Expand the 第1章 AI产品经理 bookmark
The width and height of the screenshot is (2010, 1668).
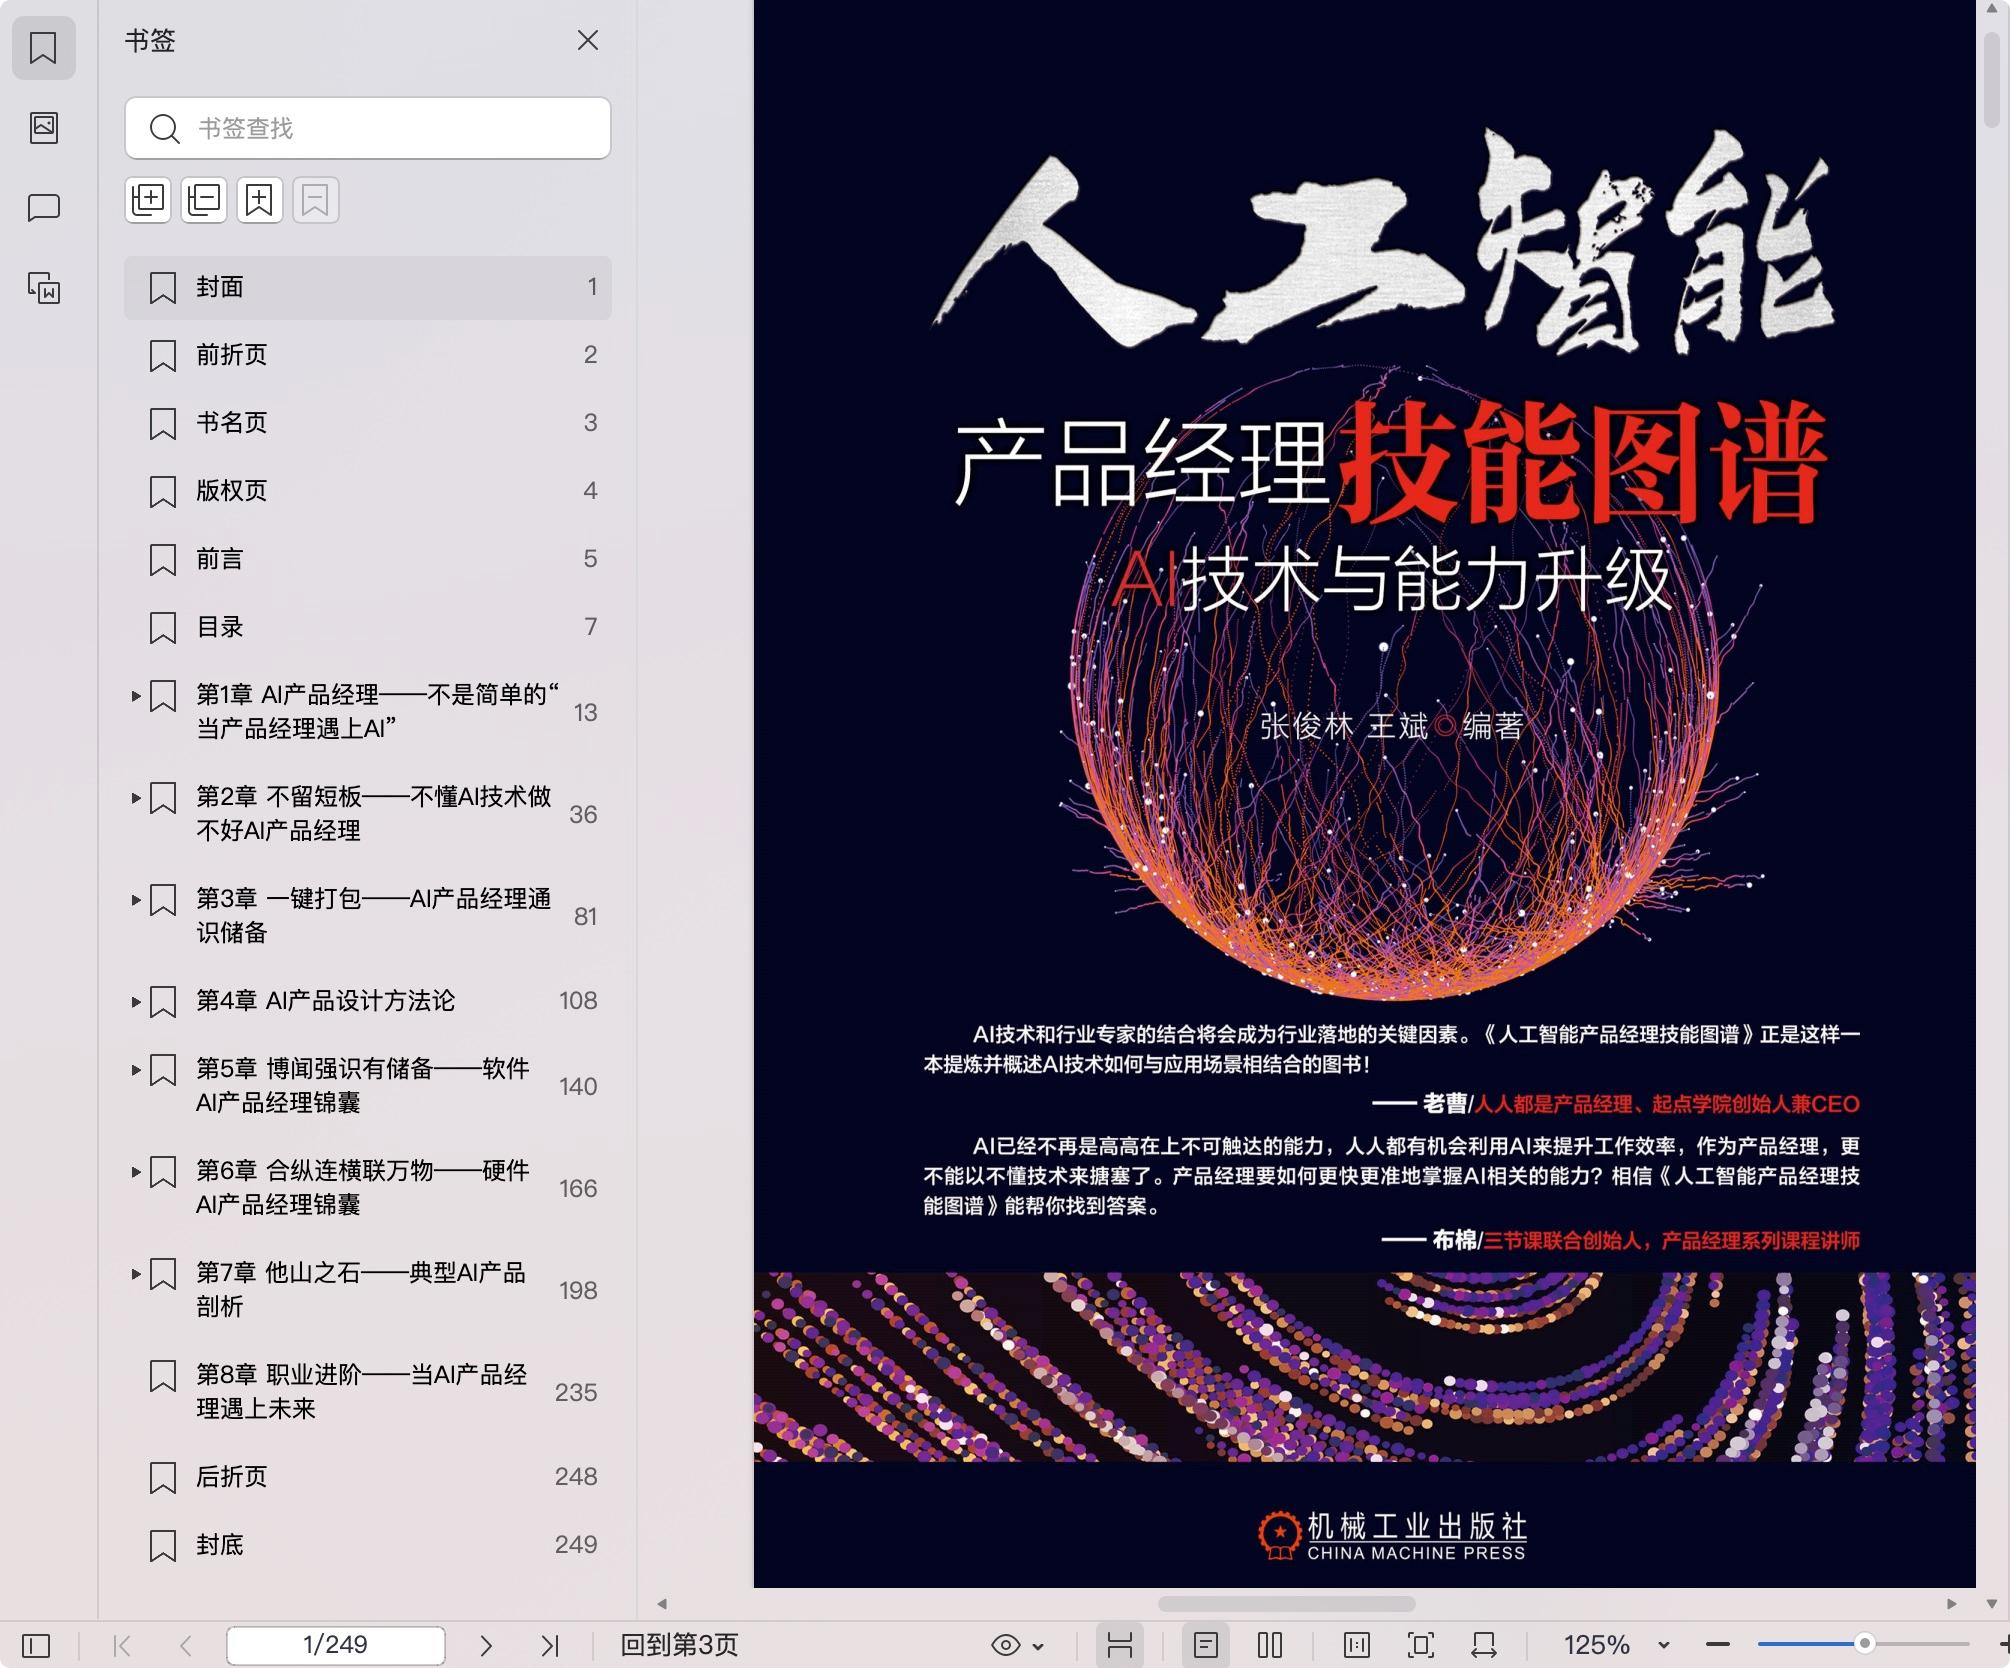136,696
